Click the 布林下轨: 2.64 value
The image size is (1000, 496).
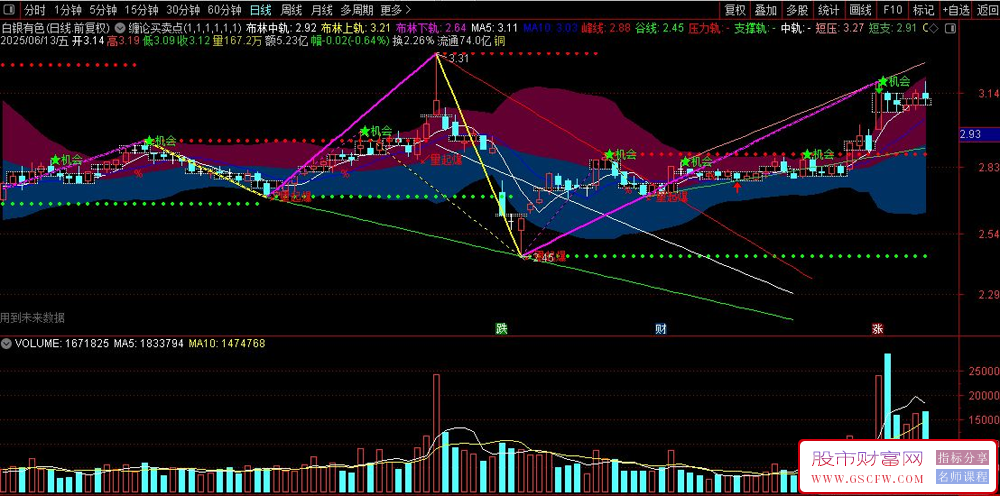[x=431, y=28]
